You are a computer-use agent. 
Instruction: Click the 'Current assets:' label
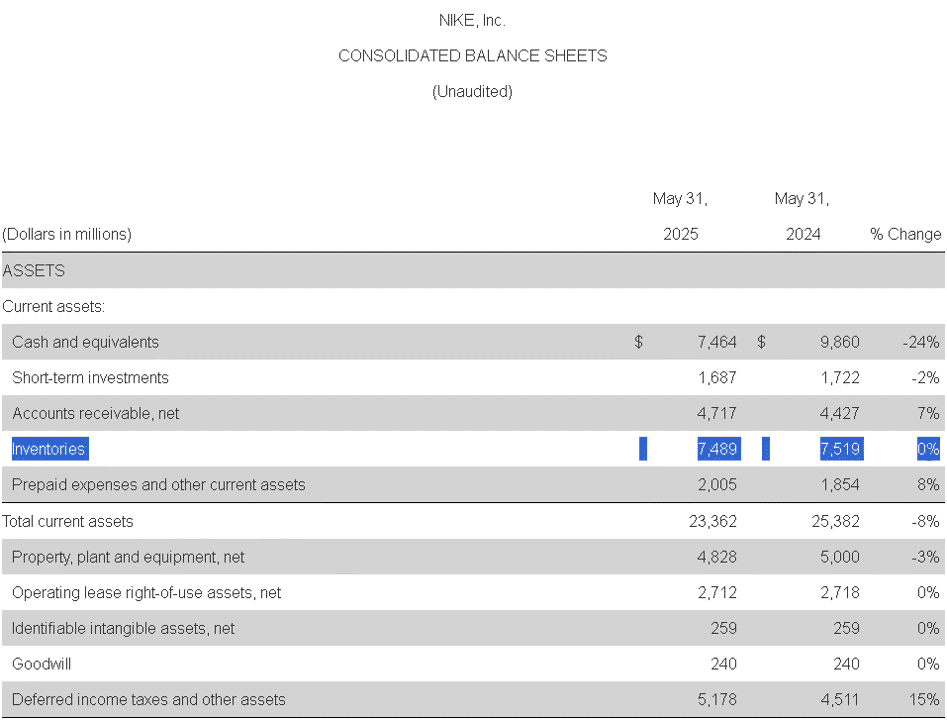pyautogui.click(x=54, y=306)
